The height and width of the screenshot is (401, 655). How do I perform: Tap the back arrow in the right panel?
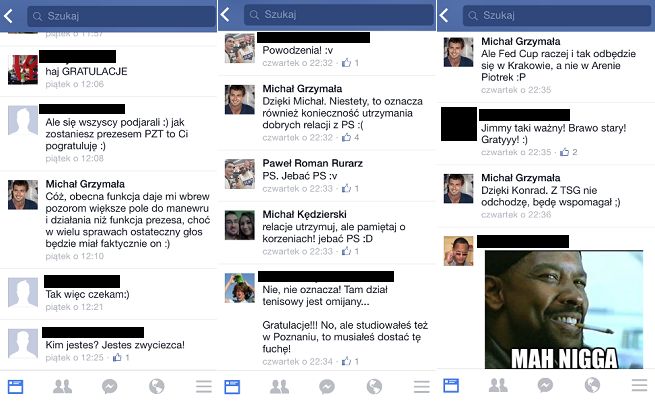point(444,15)
